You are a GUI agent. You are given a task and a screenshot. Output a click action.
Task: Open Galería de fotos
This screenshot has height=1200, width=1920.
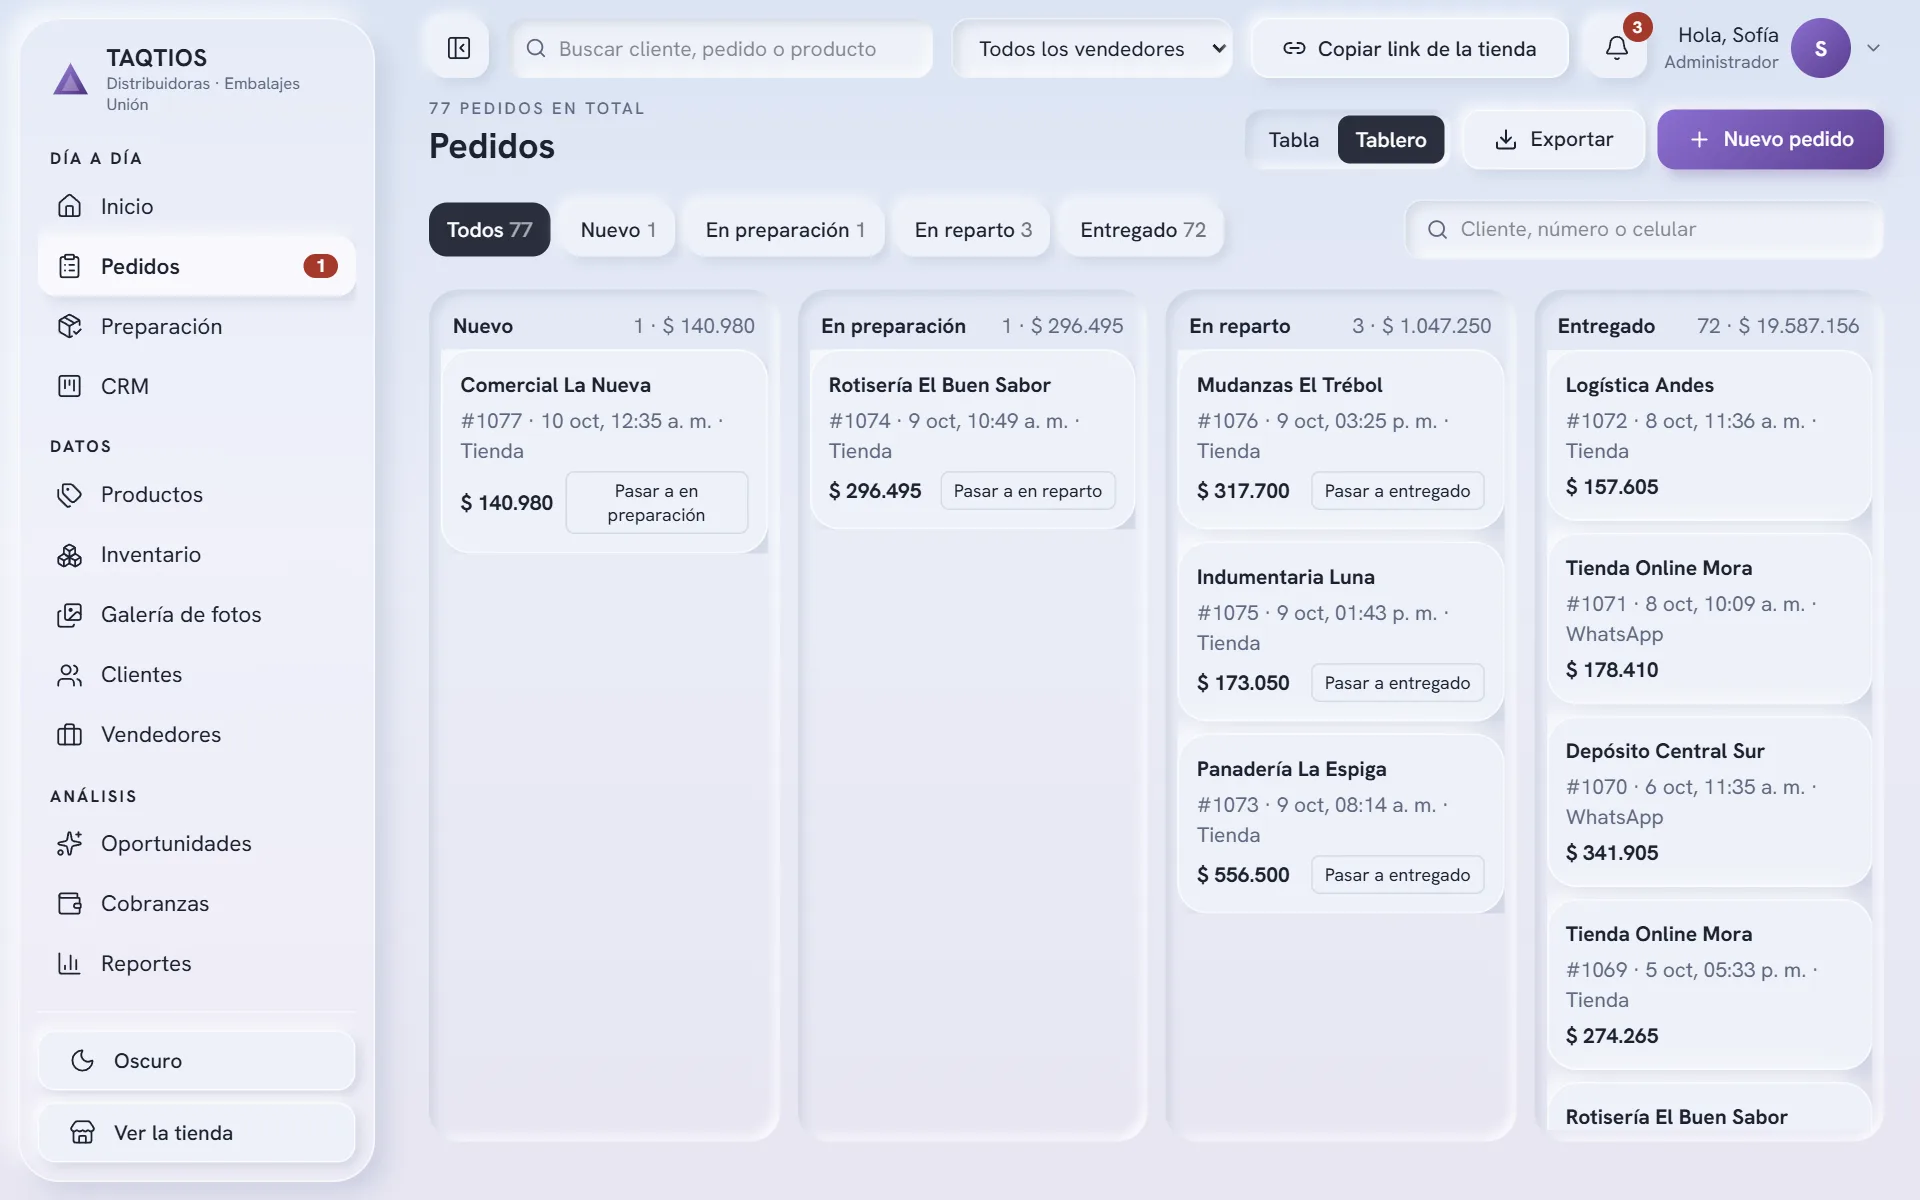point(197,614)
